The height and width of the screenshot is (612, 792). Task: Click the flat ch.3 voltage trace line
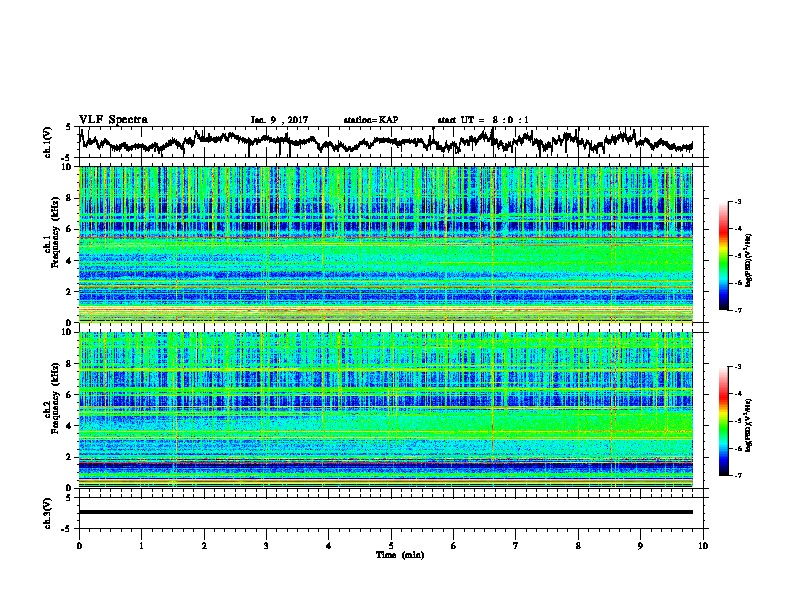click(386, 512)
